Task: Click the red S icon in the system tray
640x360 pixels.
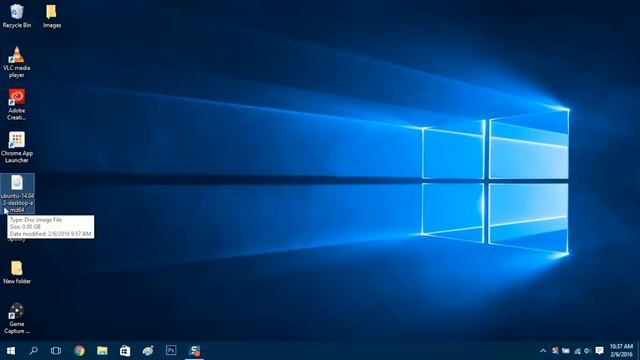Action: tap(555, 351)
